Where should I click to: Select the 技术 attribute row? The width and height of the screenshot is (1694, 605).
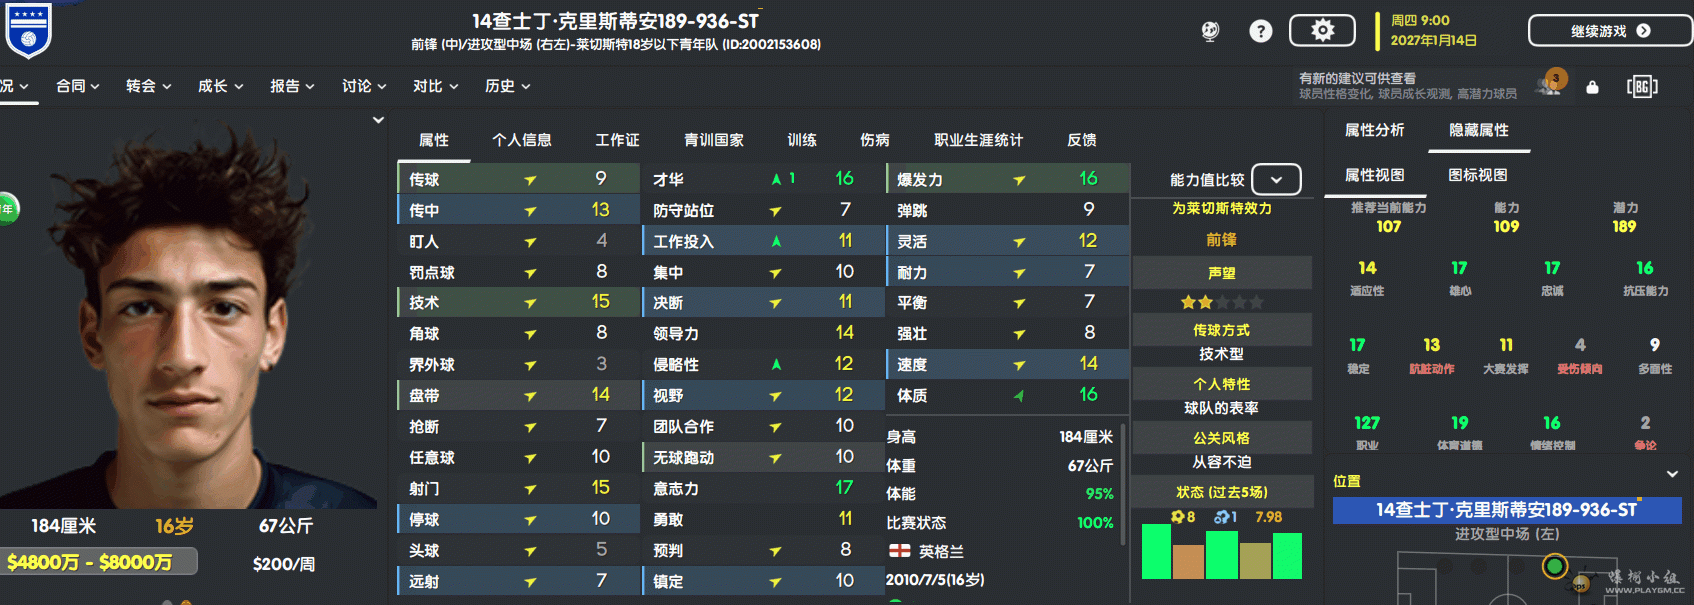518,302
